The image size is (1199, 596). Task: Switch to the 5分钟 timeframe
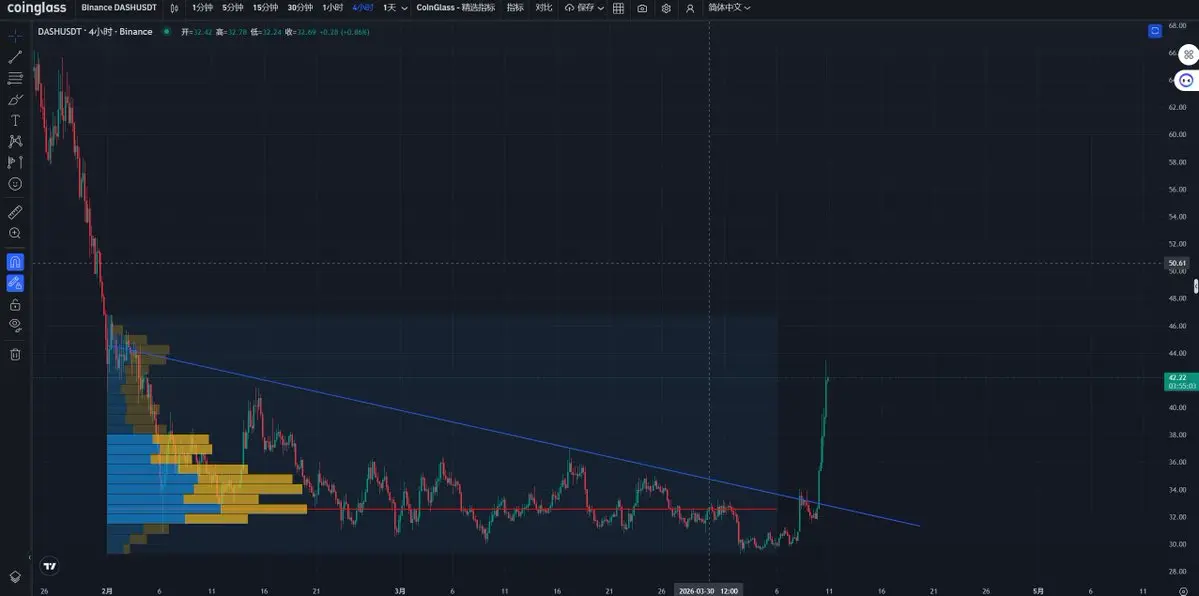tap(232, 8)
